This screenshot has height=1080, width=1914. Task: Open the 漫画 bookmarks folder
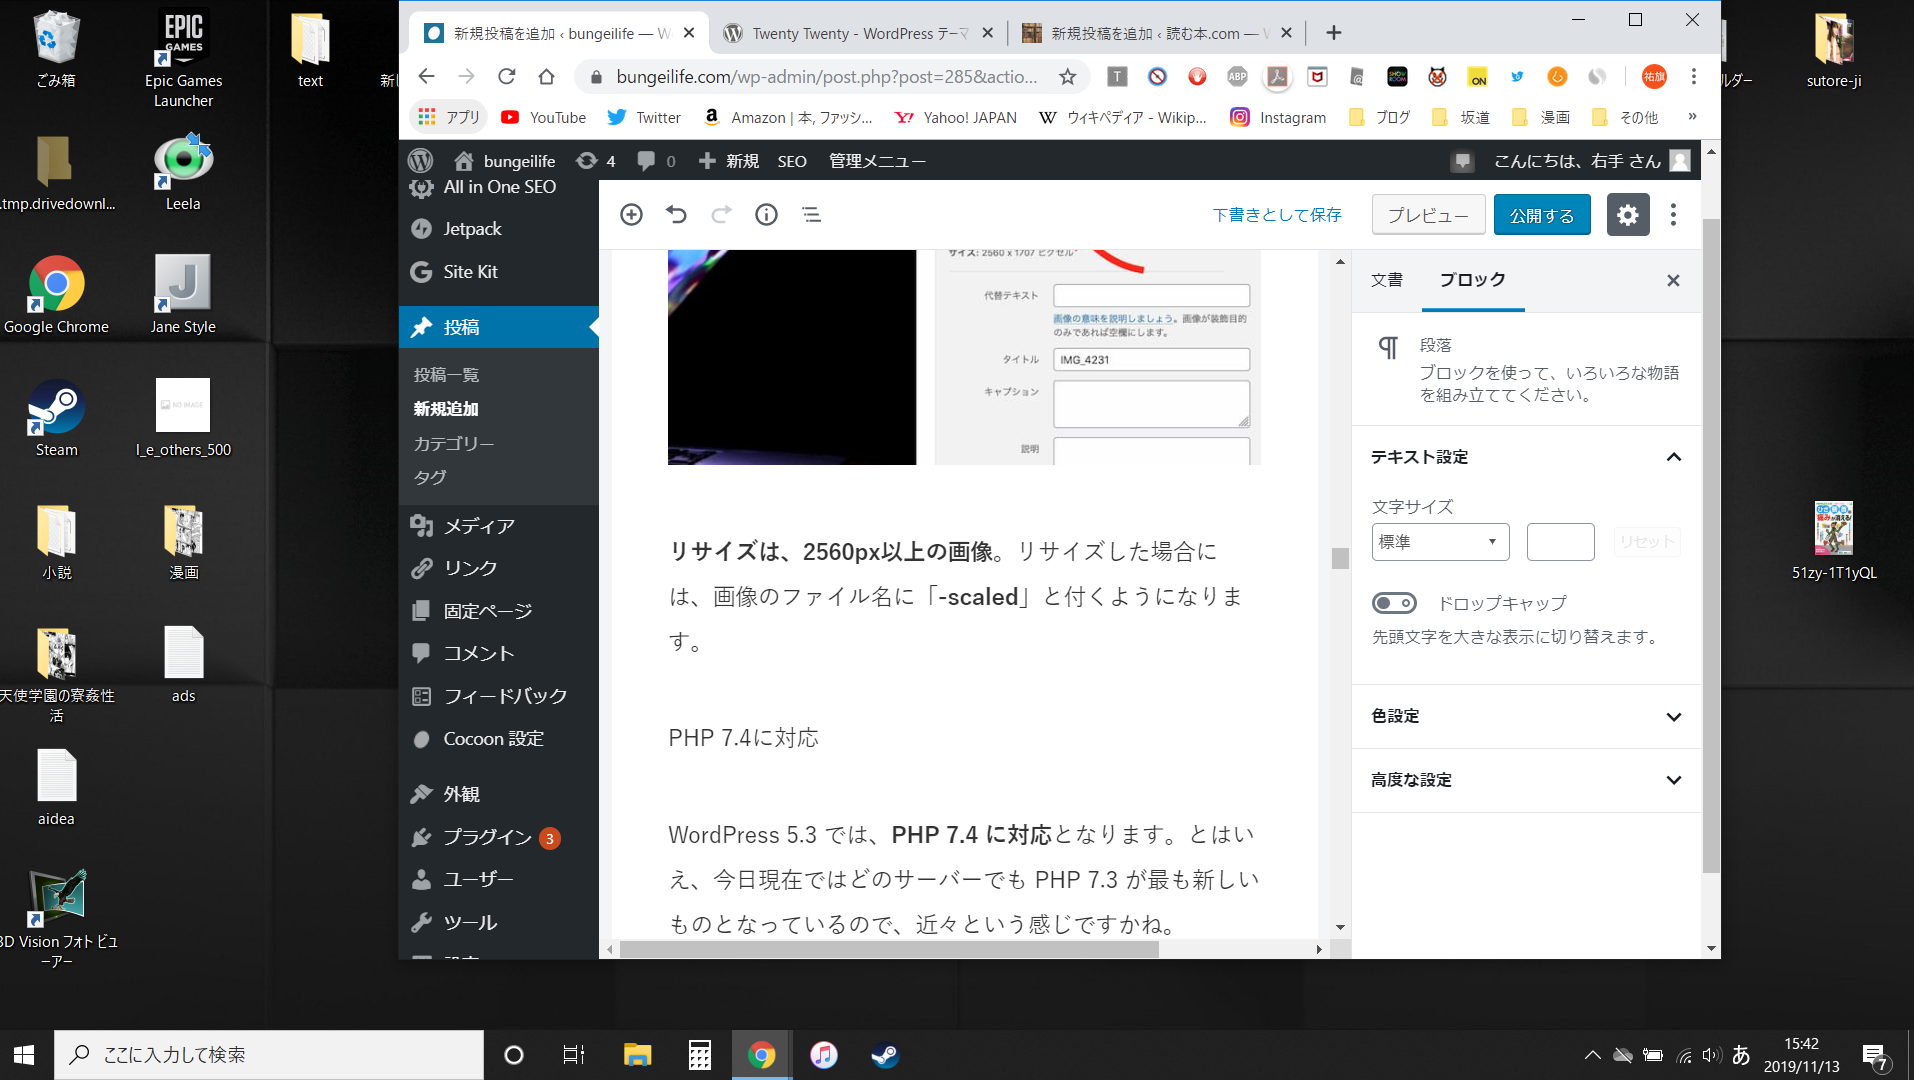[x=1541, y=118]
